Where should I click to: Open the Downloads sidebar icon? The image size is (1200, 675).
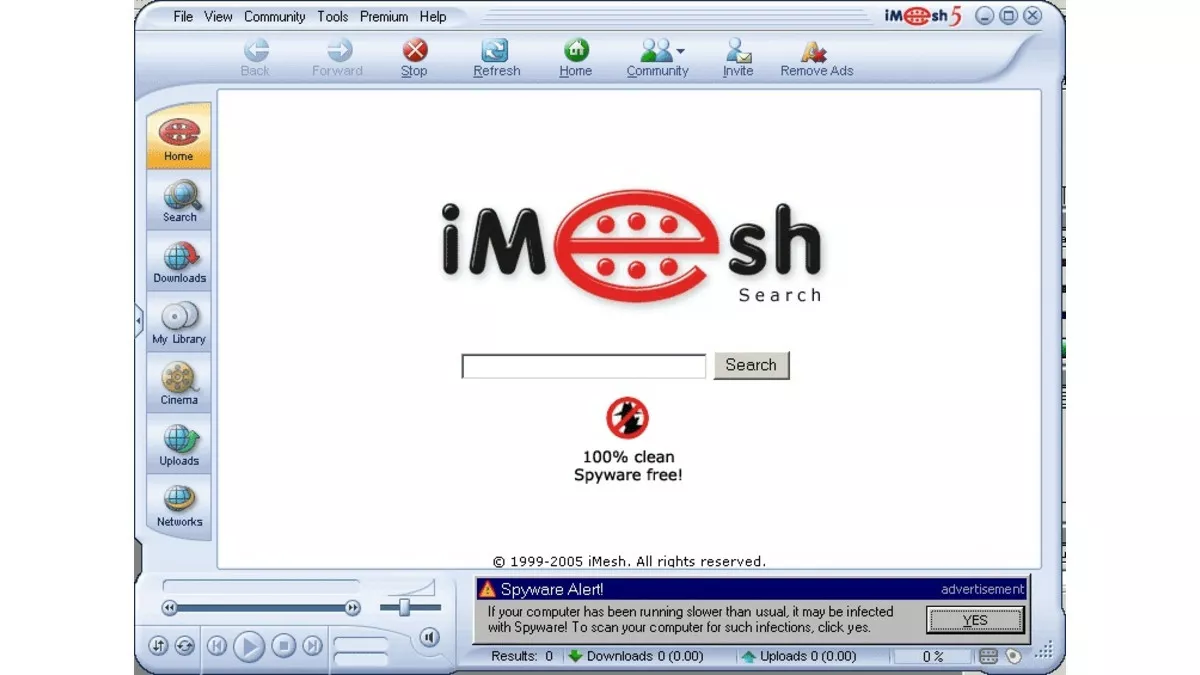click(x=180, y=262)
